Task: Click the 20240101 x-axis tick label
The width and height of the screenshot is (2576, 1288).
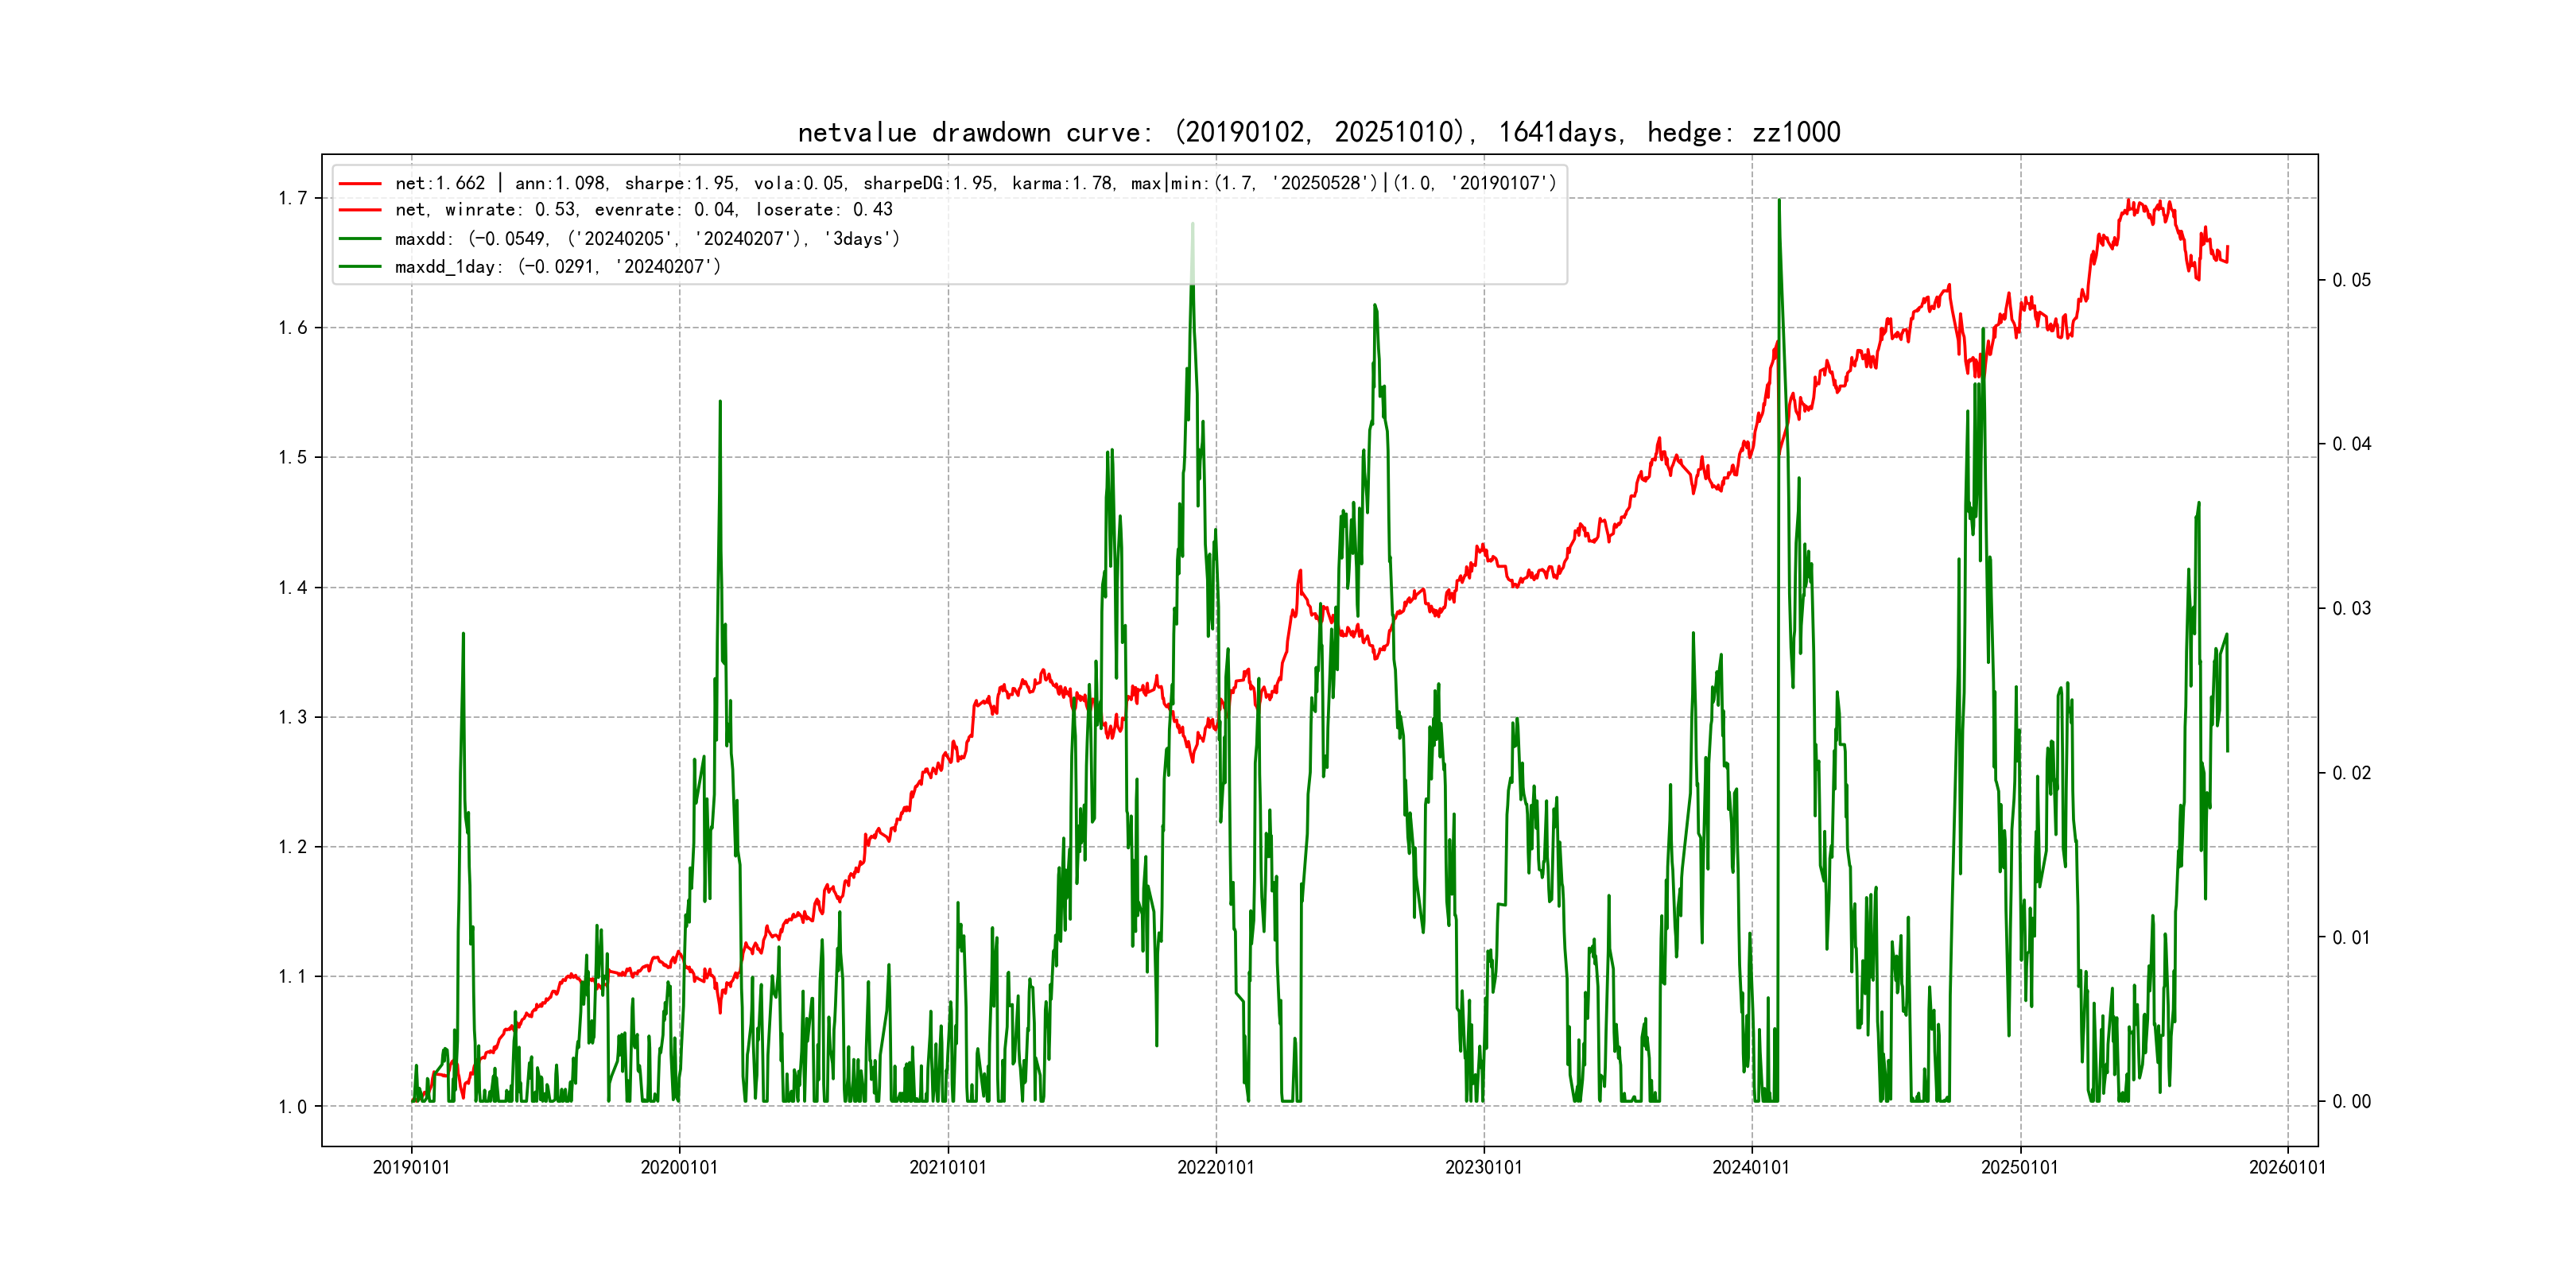Action: pyautogui.click(x=1751, y=1168)
